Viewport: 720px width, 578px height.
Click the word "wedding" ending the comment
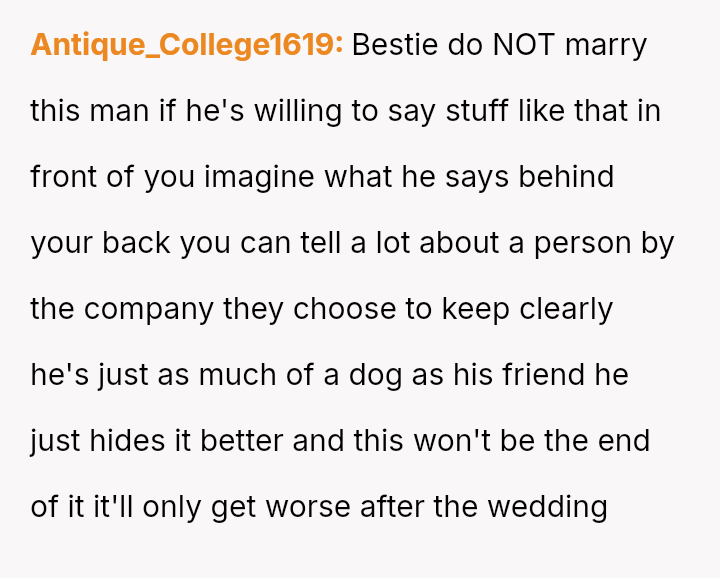click(548, 507)
